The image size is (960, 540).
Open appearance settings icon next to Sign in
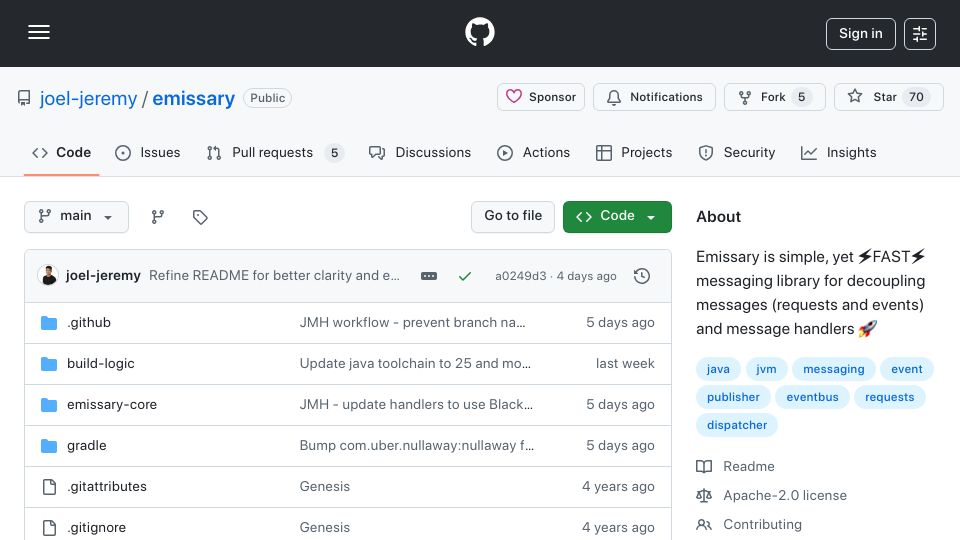[920, 34]
